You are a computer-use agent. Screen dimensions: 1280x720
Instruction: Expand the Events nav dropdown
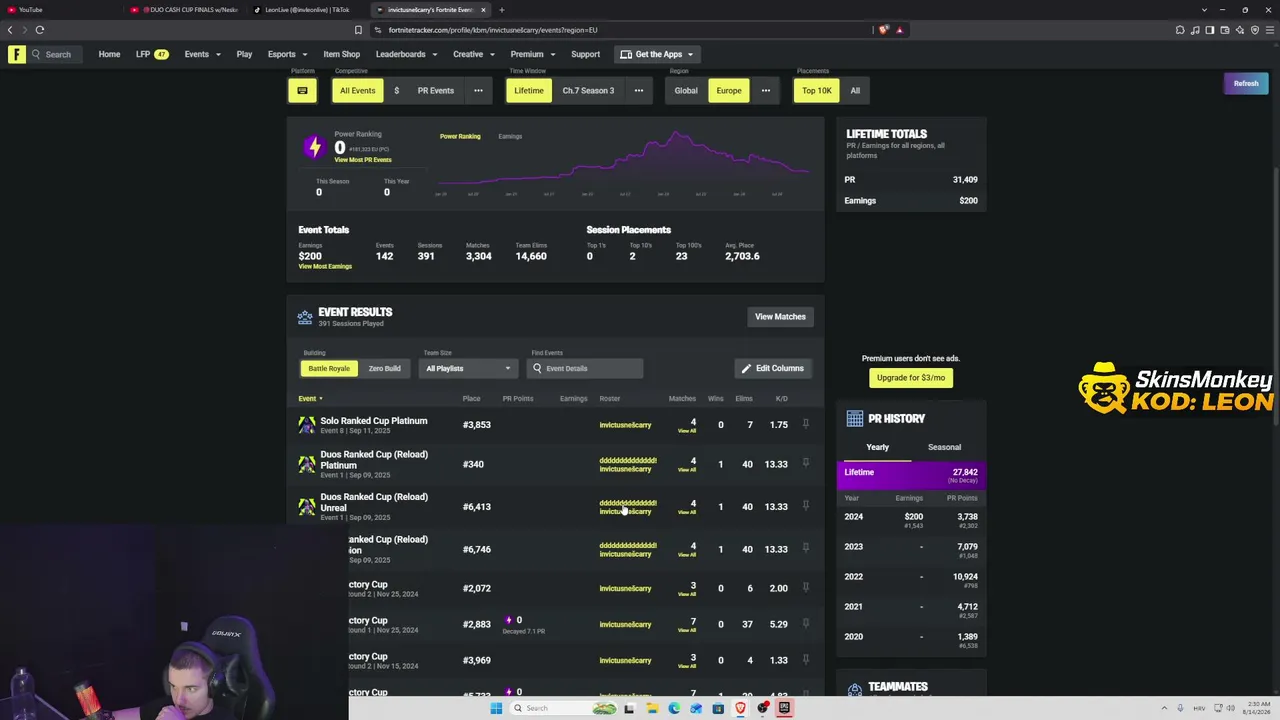(x=202, y=54)
